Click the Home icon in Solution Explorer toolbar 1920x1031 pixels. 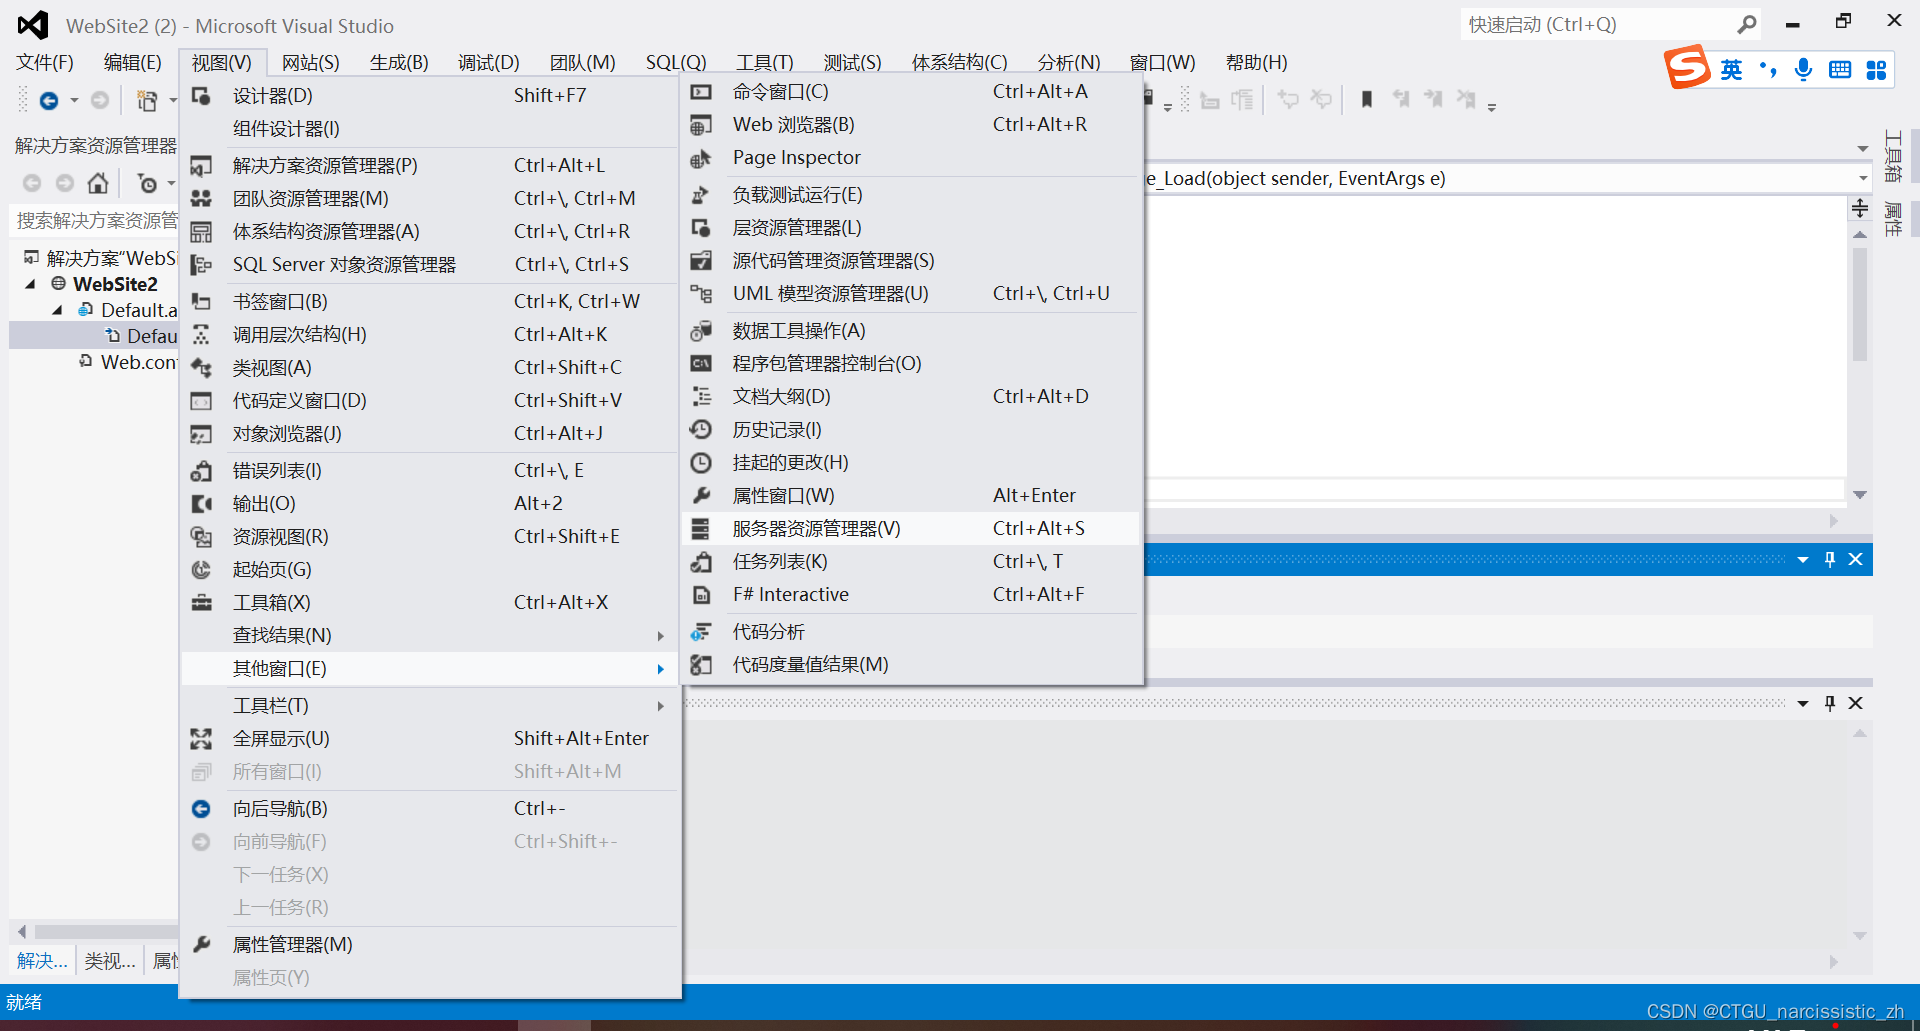click(x=98, y=183)
